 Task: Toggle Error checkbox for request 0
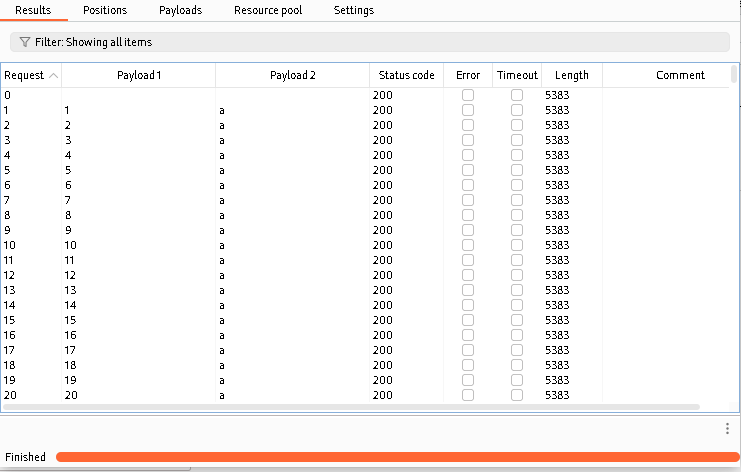(x=468, y=95)
